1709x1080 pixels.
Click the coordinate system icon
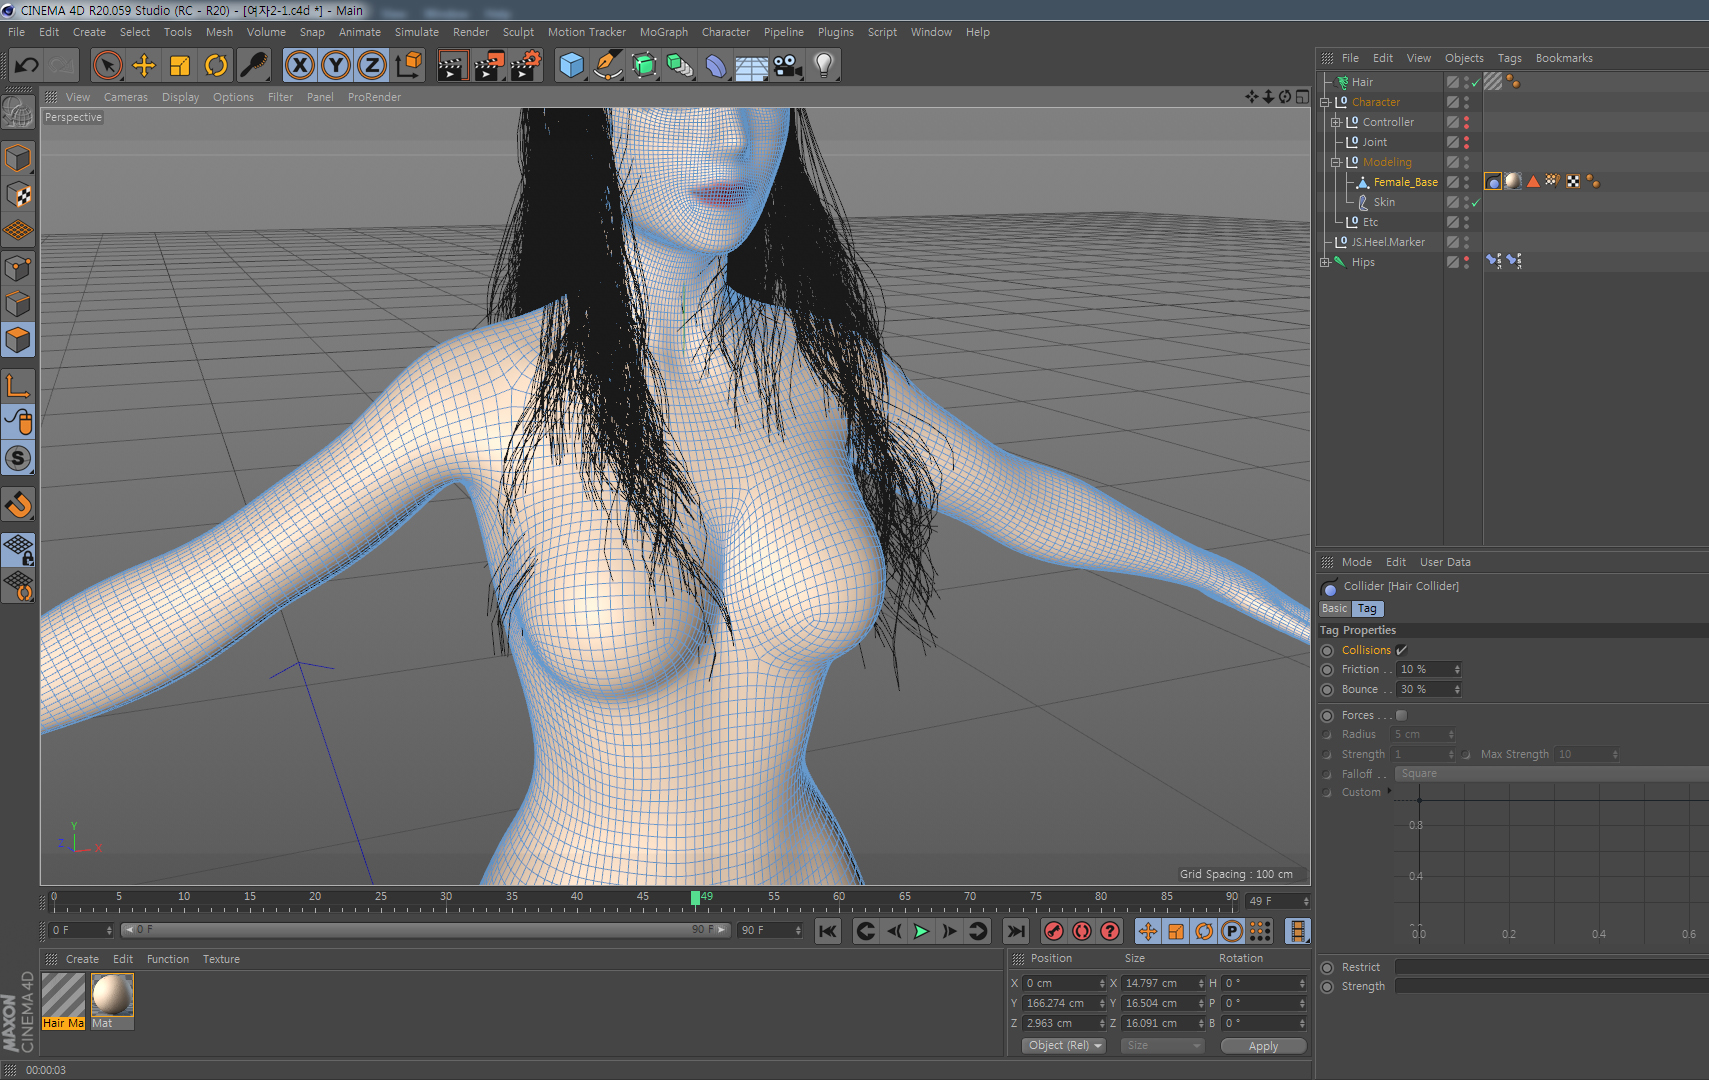coord(408,66)
